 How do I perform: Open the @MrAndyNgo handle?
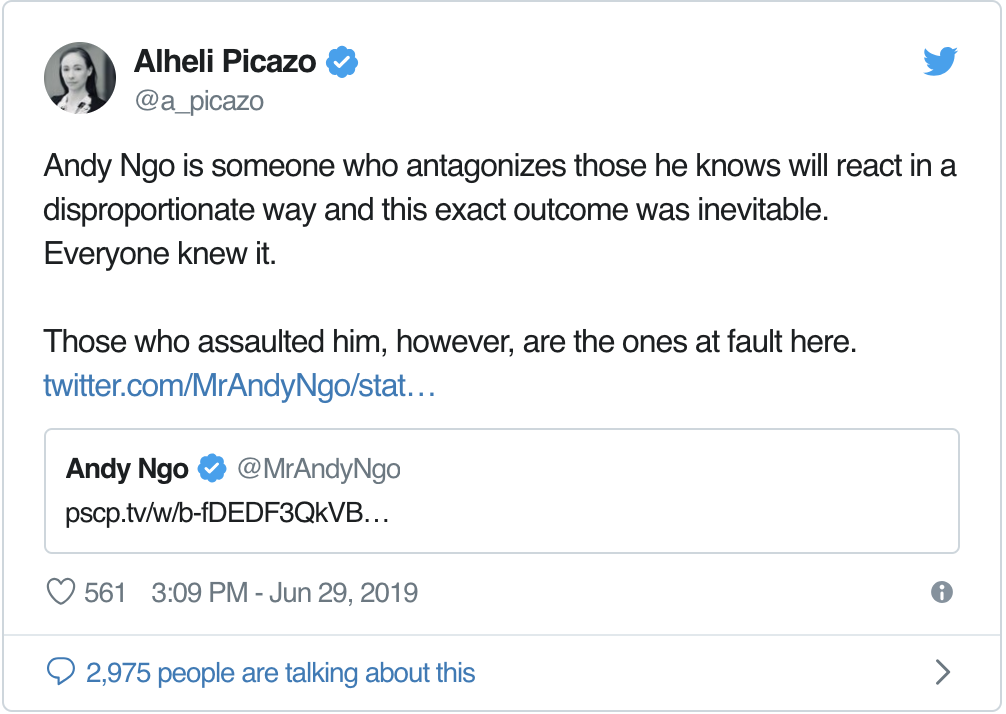(x=319, y=469)
